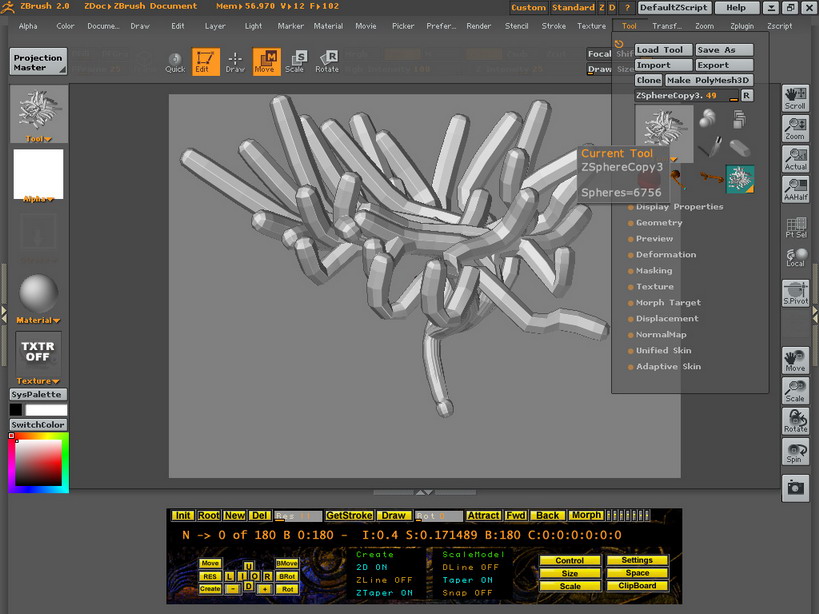Image resolution: width=819 pixels, height=614 pixels.
Task: Toggle the Quick mode in the toolbar
Action: tap(175, 61)
